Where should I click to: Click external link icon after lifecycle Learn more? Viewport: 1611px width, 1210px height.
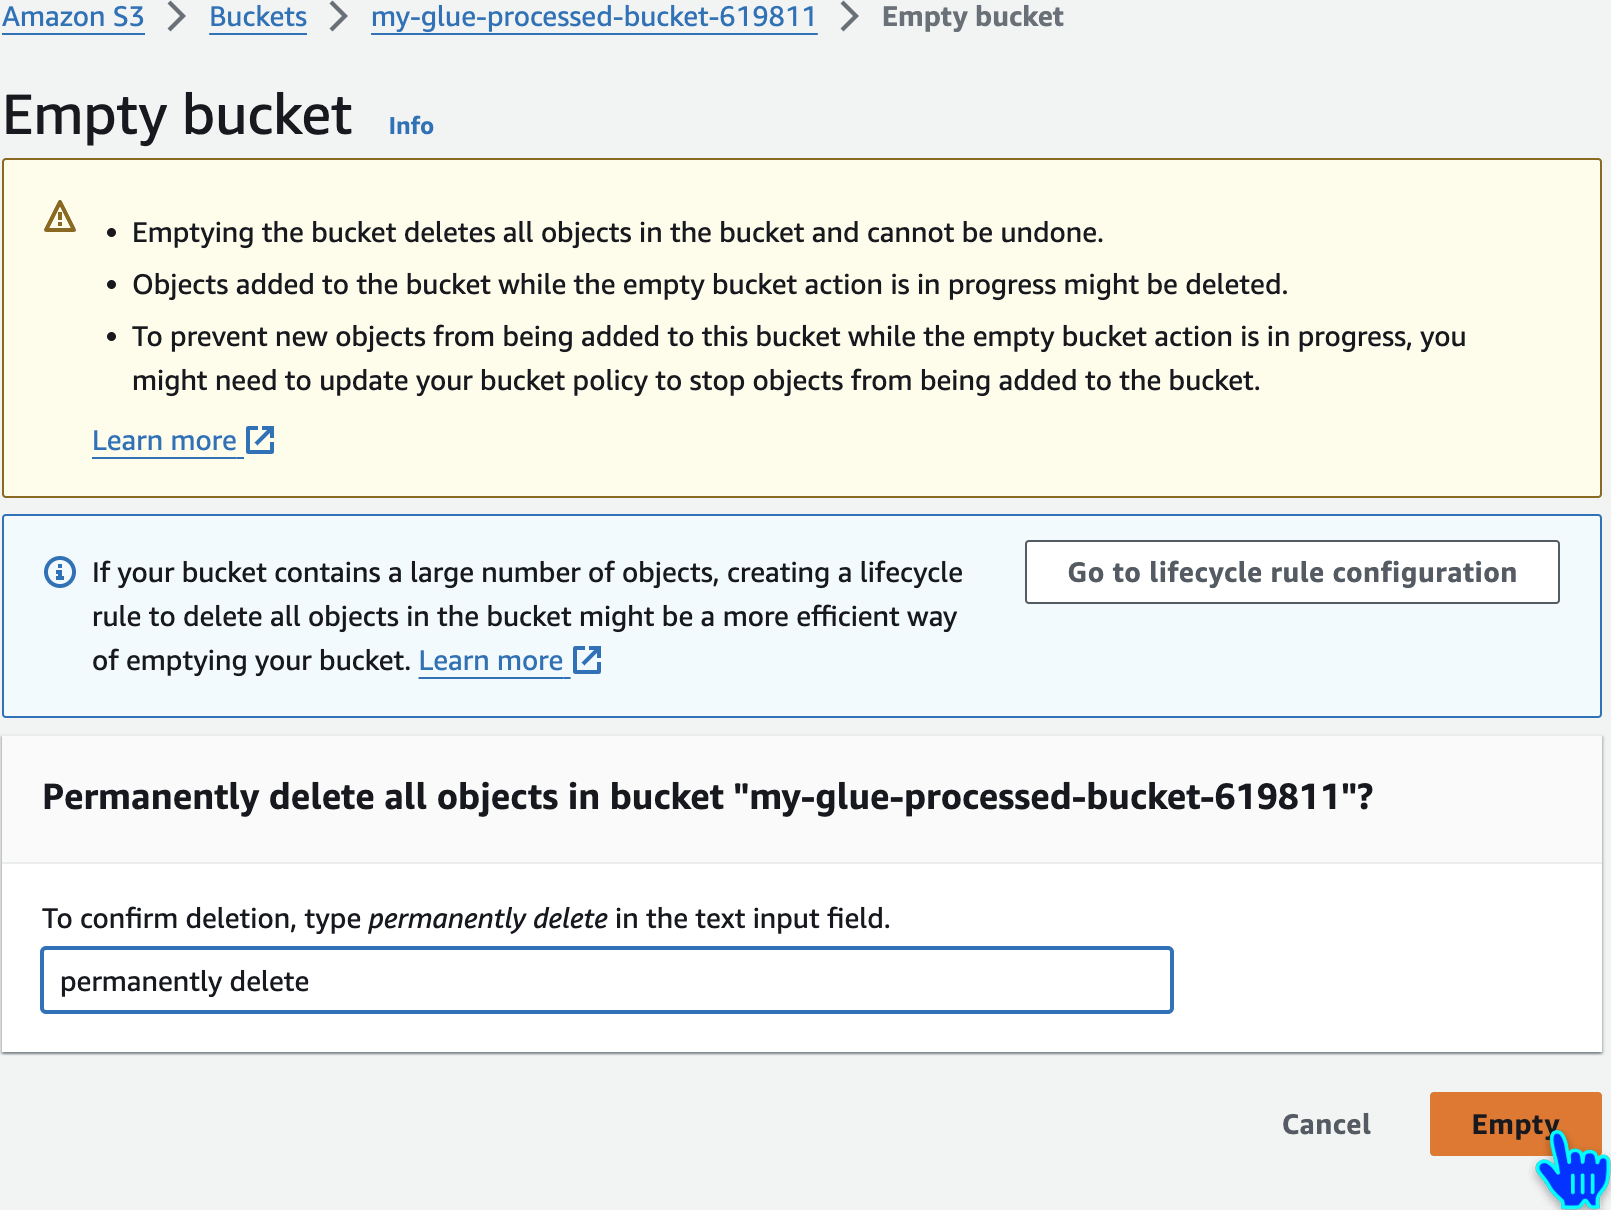pos(587,660)
